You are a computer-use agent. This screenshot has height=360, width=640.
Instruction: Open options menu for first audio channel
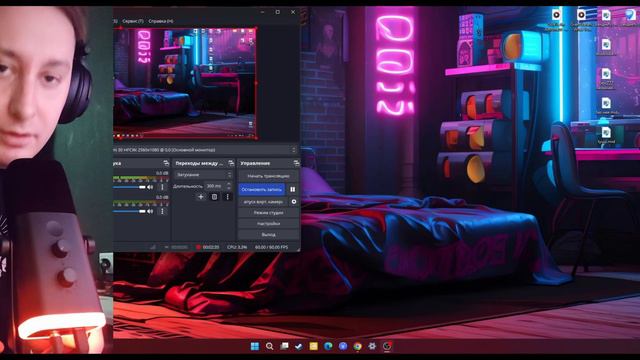[162, 187]
